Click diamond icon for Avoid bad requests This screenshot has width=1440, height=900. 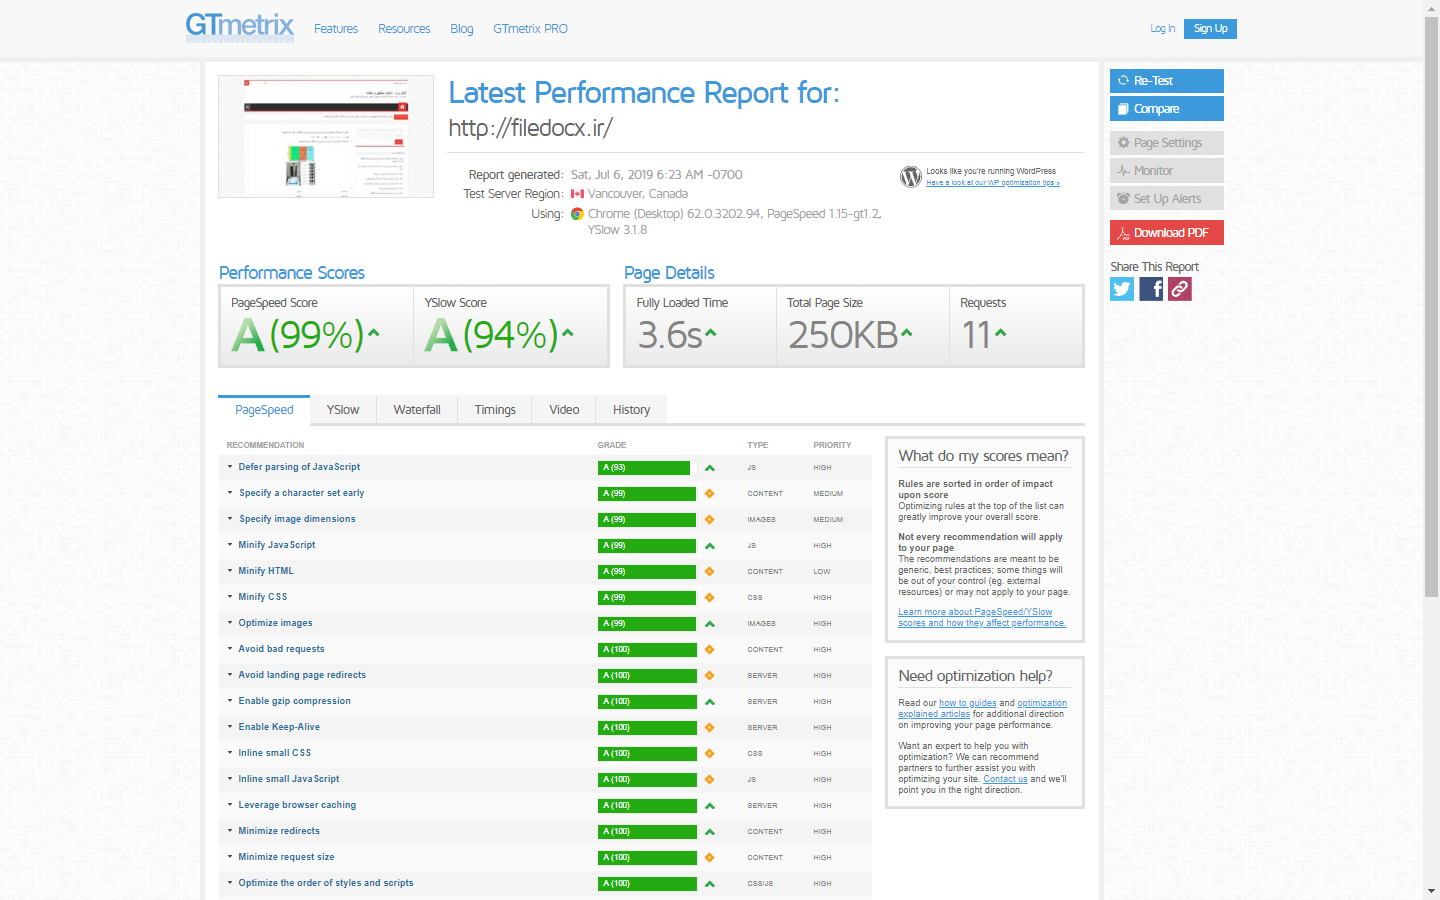[x=710, y=650]
